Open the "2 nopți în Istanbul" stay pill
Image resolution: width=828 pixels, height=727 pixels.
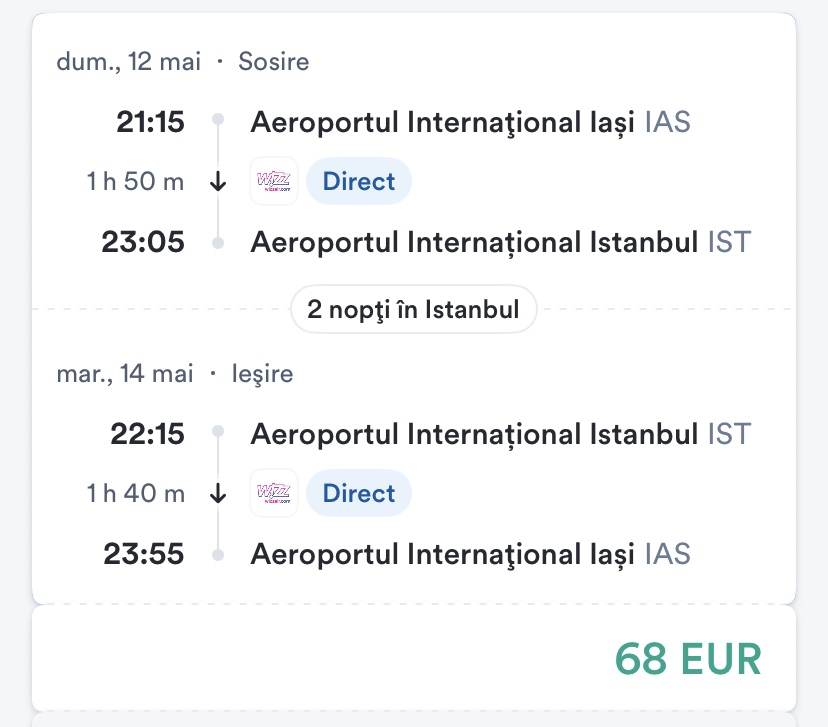(413, 310)
